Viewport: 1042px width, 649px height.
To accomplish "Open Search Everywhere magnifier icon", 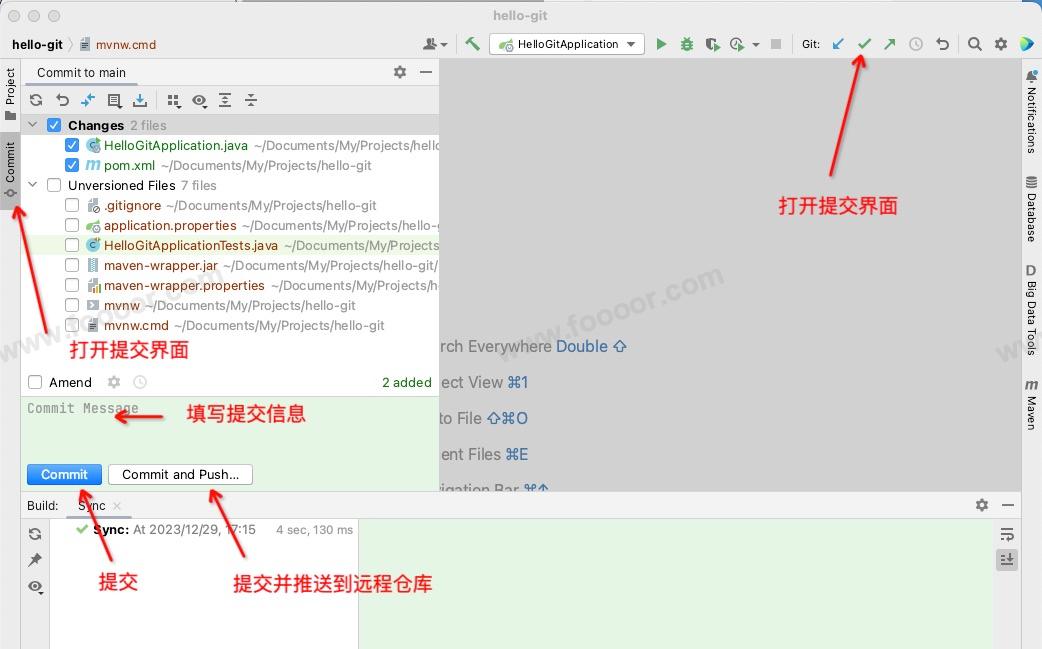I will (x=974, y=44).
